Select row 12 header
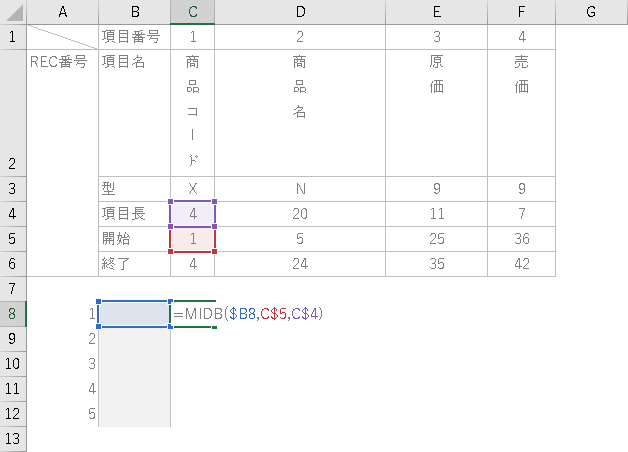Image resolution: width=628 pixels, height=452 pixels. pos(13,414)
